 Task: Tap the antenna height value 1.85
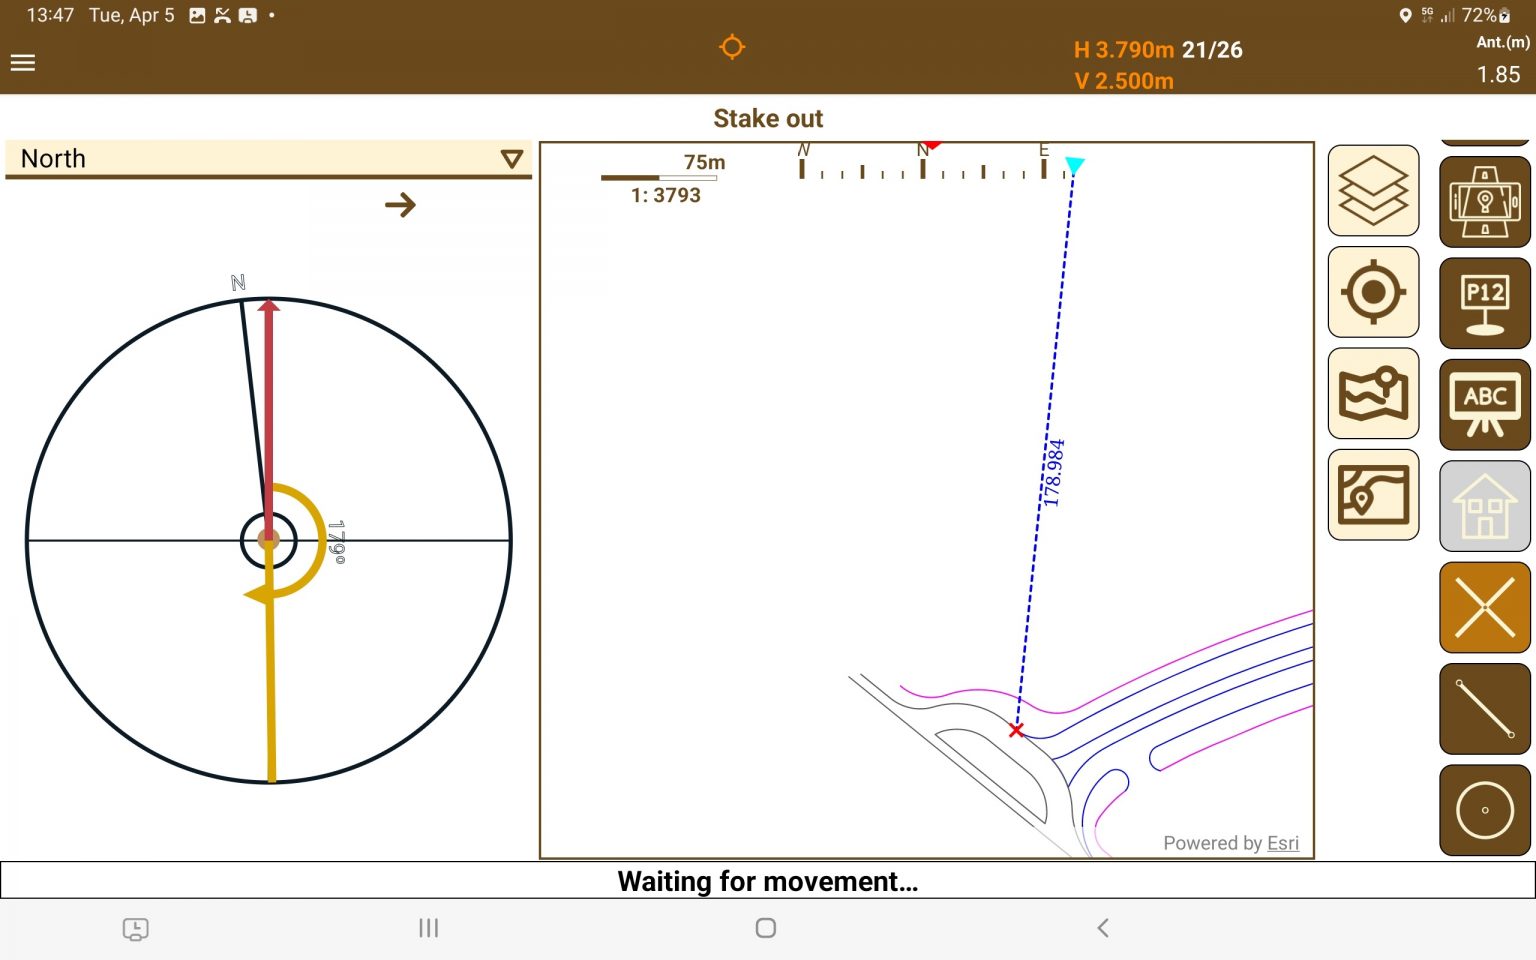(x=1498, y=75)
